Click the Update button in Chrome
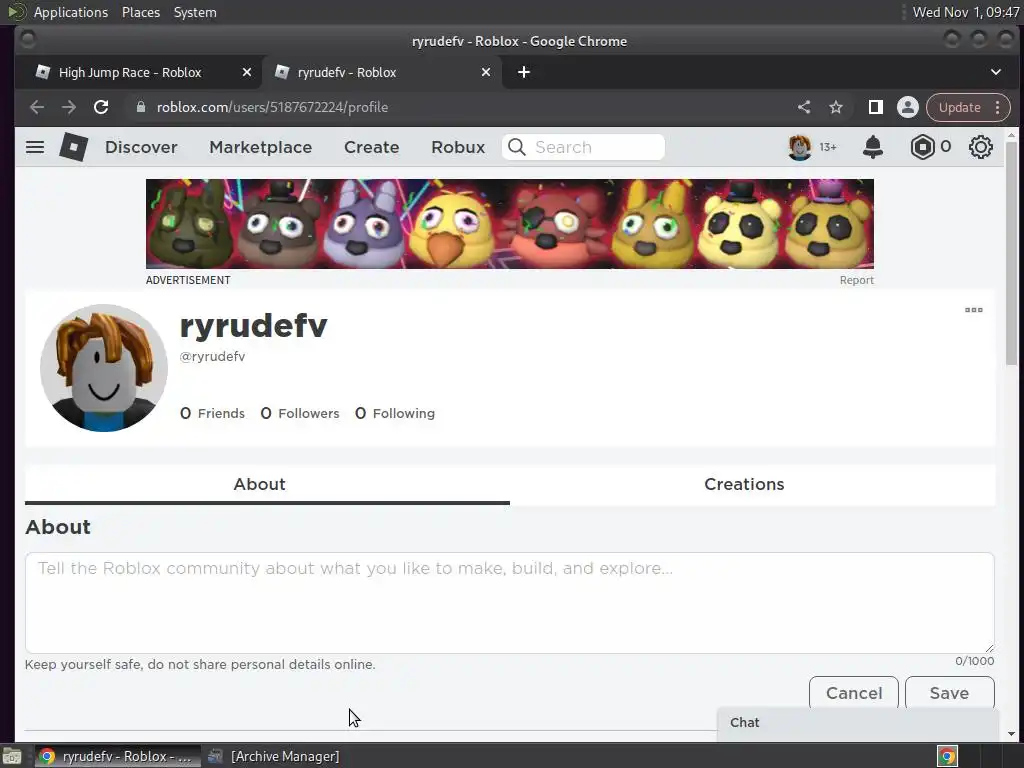This screenshot has height=768, width=1024. [x=959, y=107]
